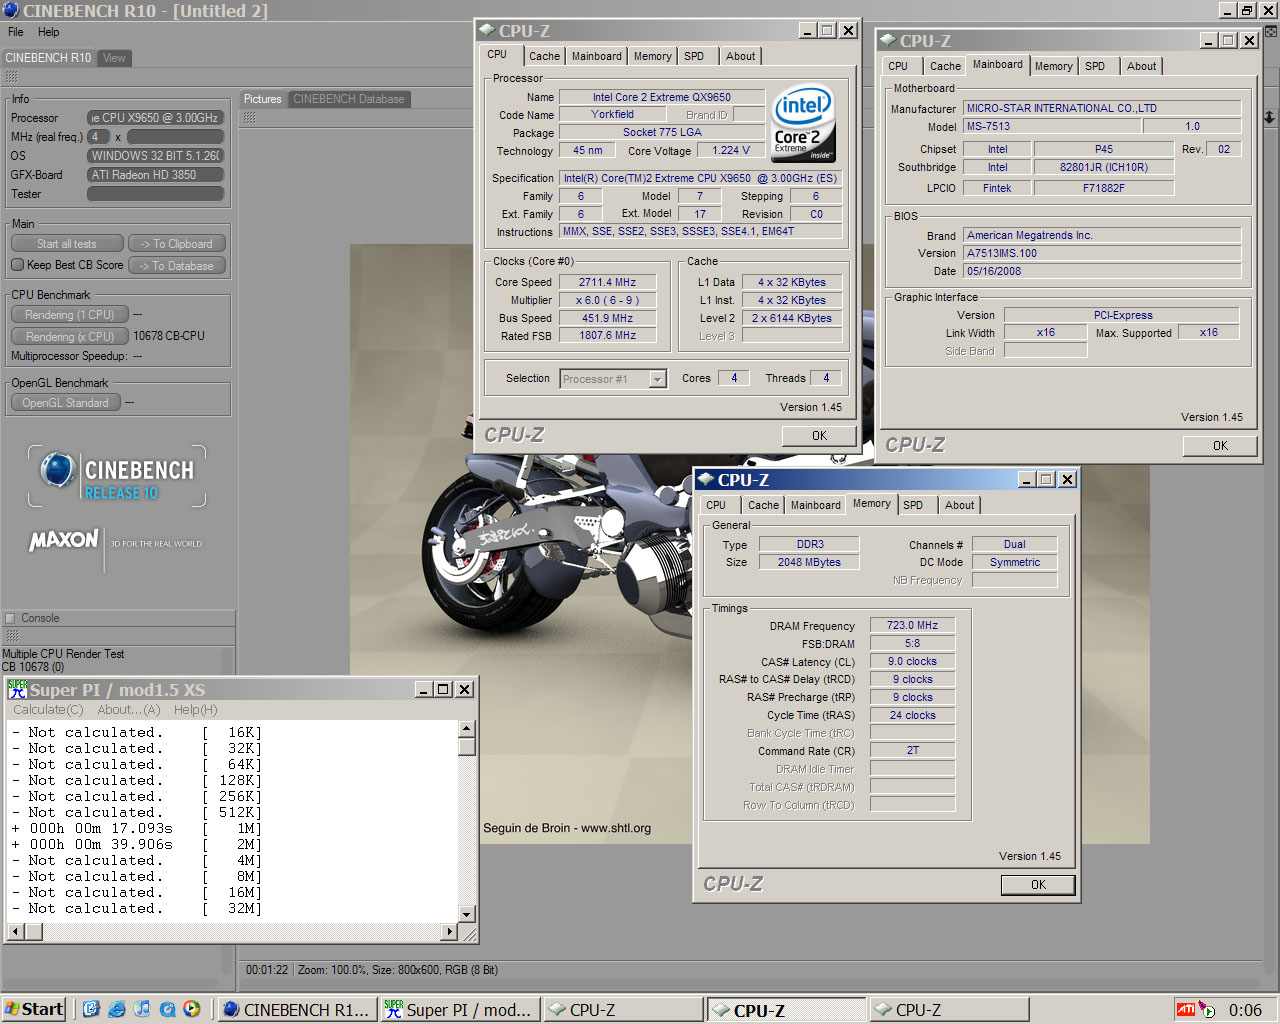Click the mainboard model value MS-7513
1280x1024 pixels.
pyautogui.click(x=1052, y=127)
